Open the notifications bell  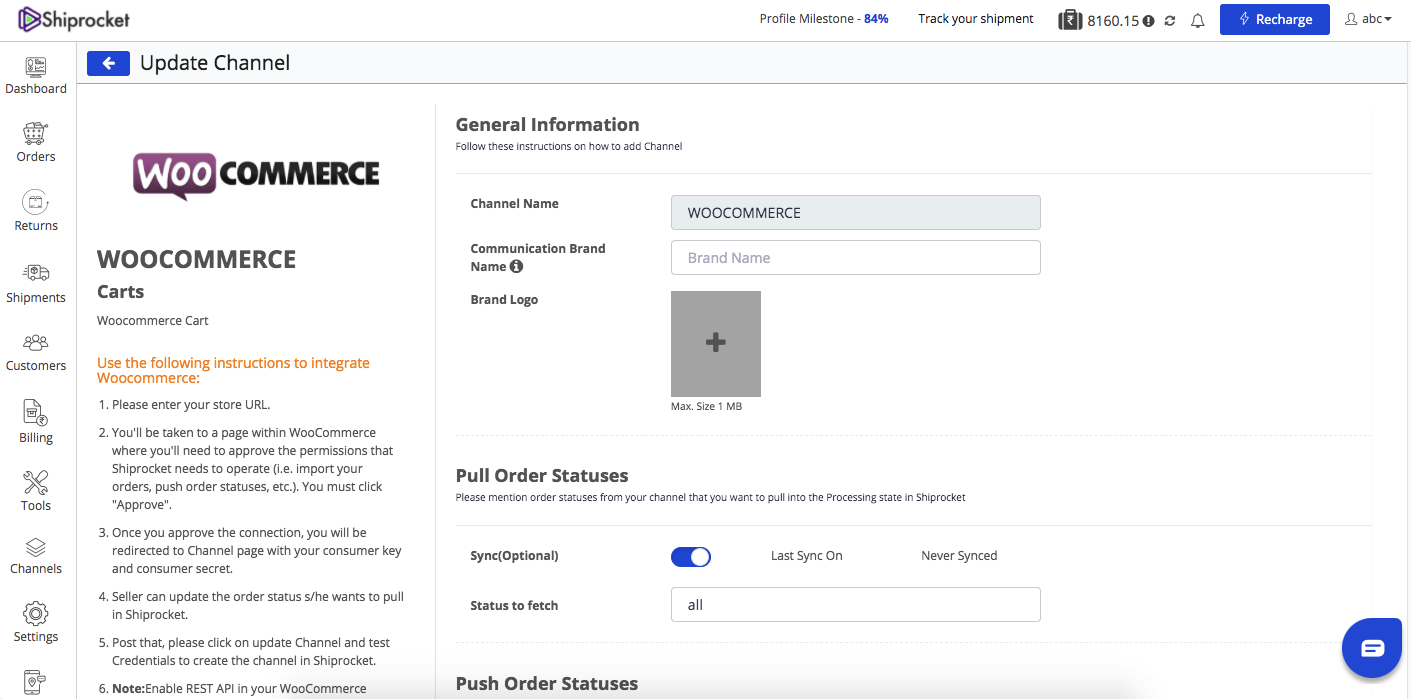tap(1198, 20)
